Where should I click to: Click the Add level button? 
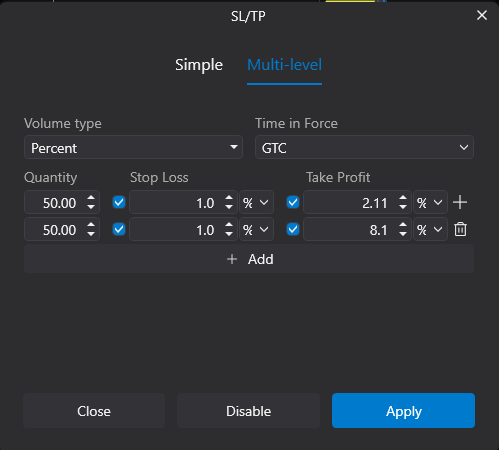(x=249, y=259)
